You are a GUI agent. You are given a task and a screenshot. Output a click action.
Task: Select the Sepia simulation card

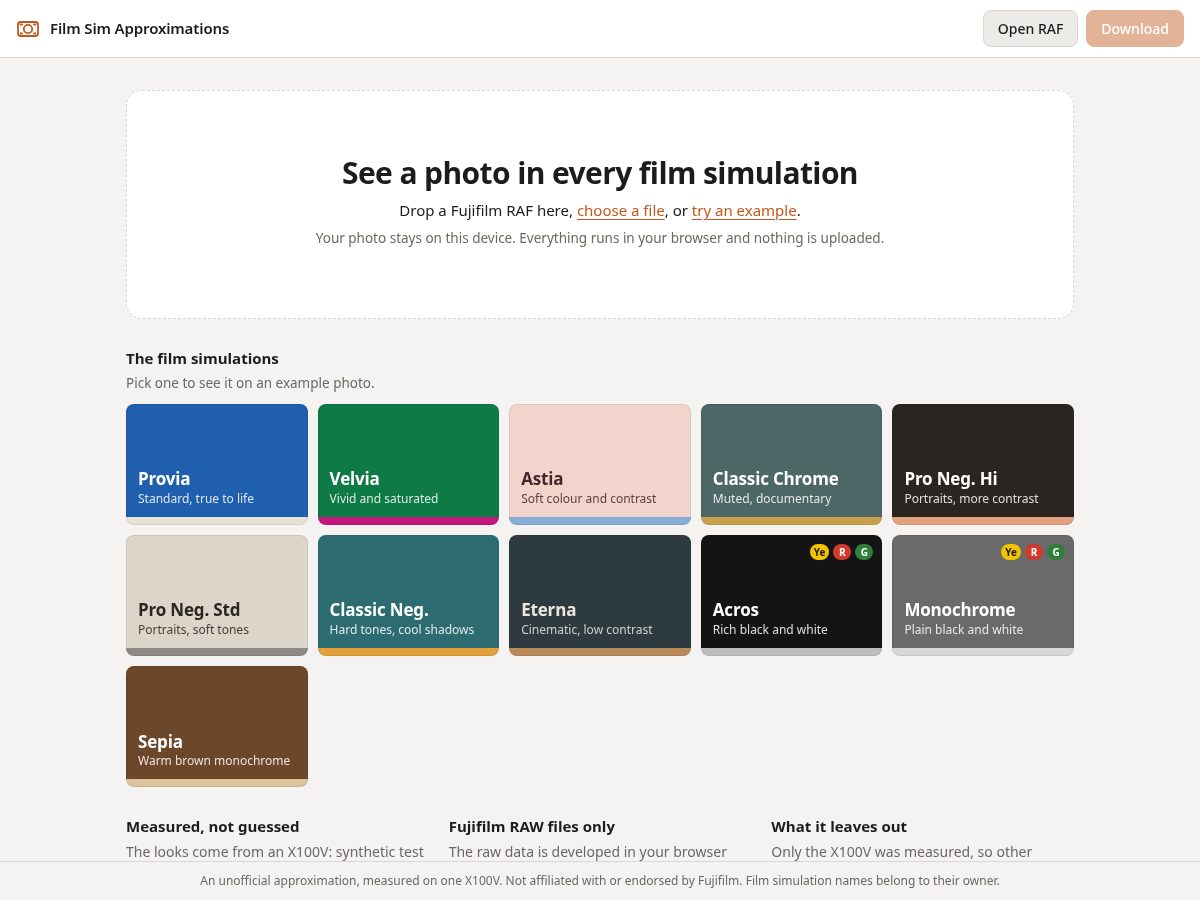point(217,727)
